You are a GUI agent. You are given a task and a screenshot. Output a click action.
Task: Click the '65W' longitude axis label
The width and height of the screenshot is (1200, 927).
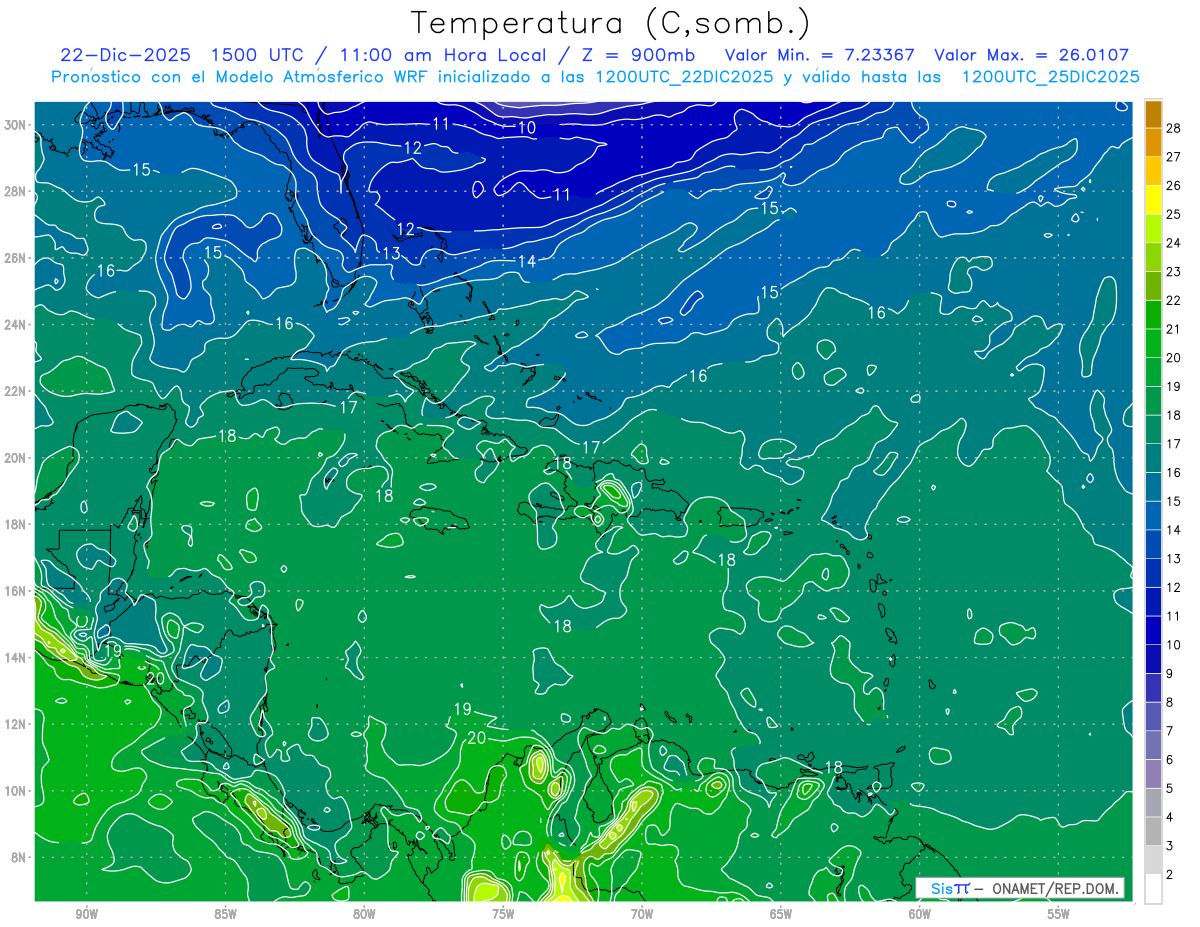[x=781, y=914]
